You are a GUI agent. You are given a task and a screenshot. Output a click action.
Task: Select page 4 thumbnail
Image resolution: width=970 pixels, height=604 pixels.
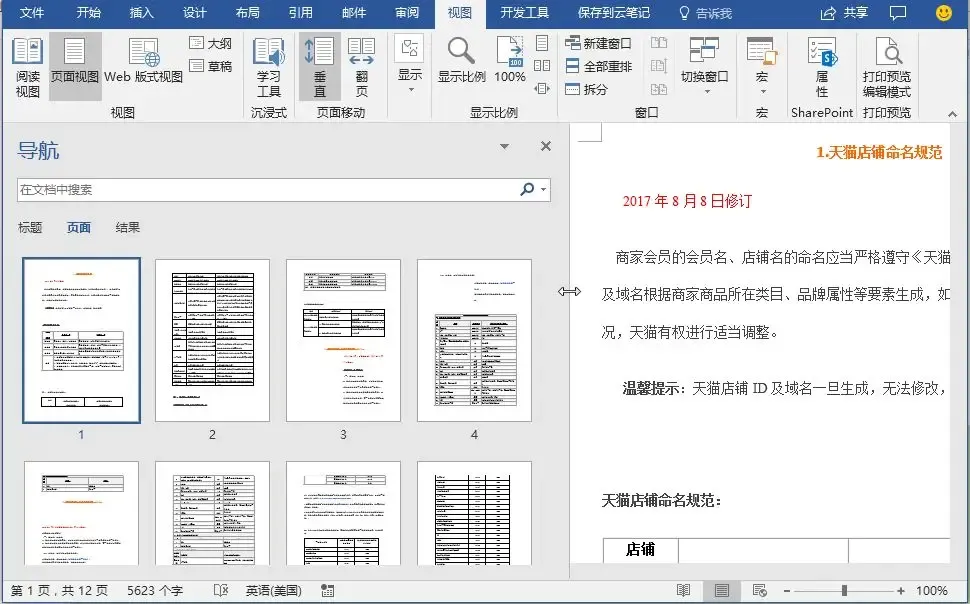(474, 340)
